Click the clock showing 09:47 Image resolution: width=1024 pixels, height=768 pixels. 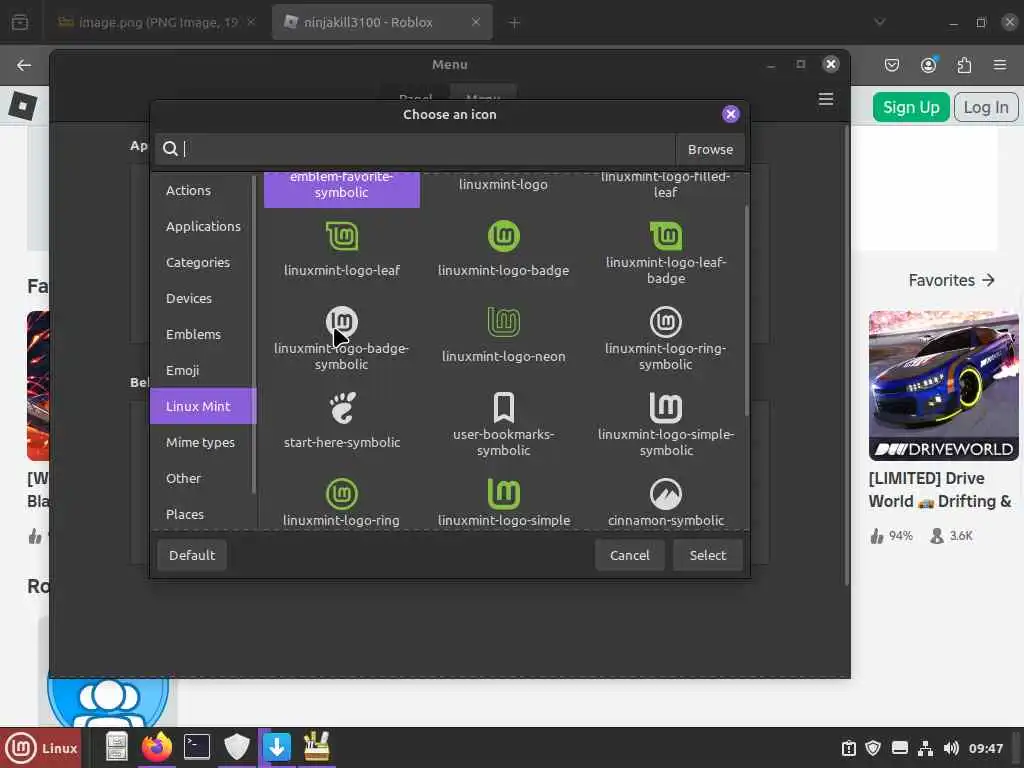[985, 748]
